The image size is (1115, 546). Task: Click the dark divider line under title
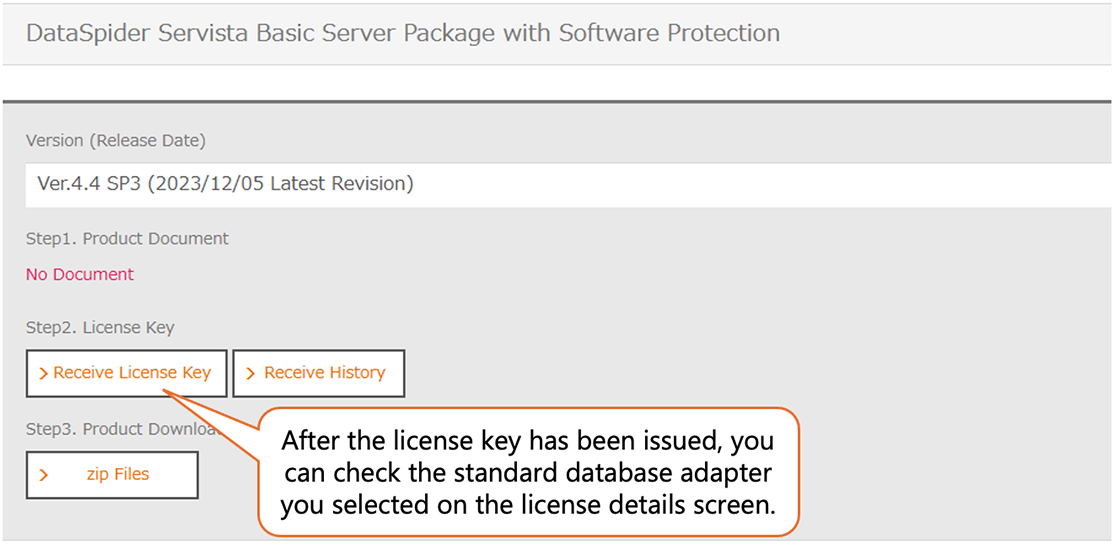557,101
